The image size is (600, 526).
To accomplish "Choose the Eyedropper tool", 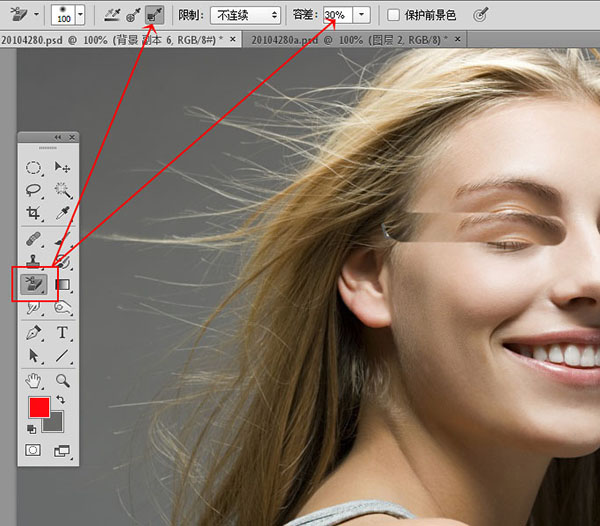I will pos(62,214).
